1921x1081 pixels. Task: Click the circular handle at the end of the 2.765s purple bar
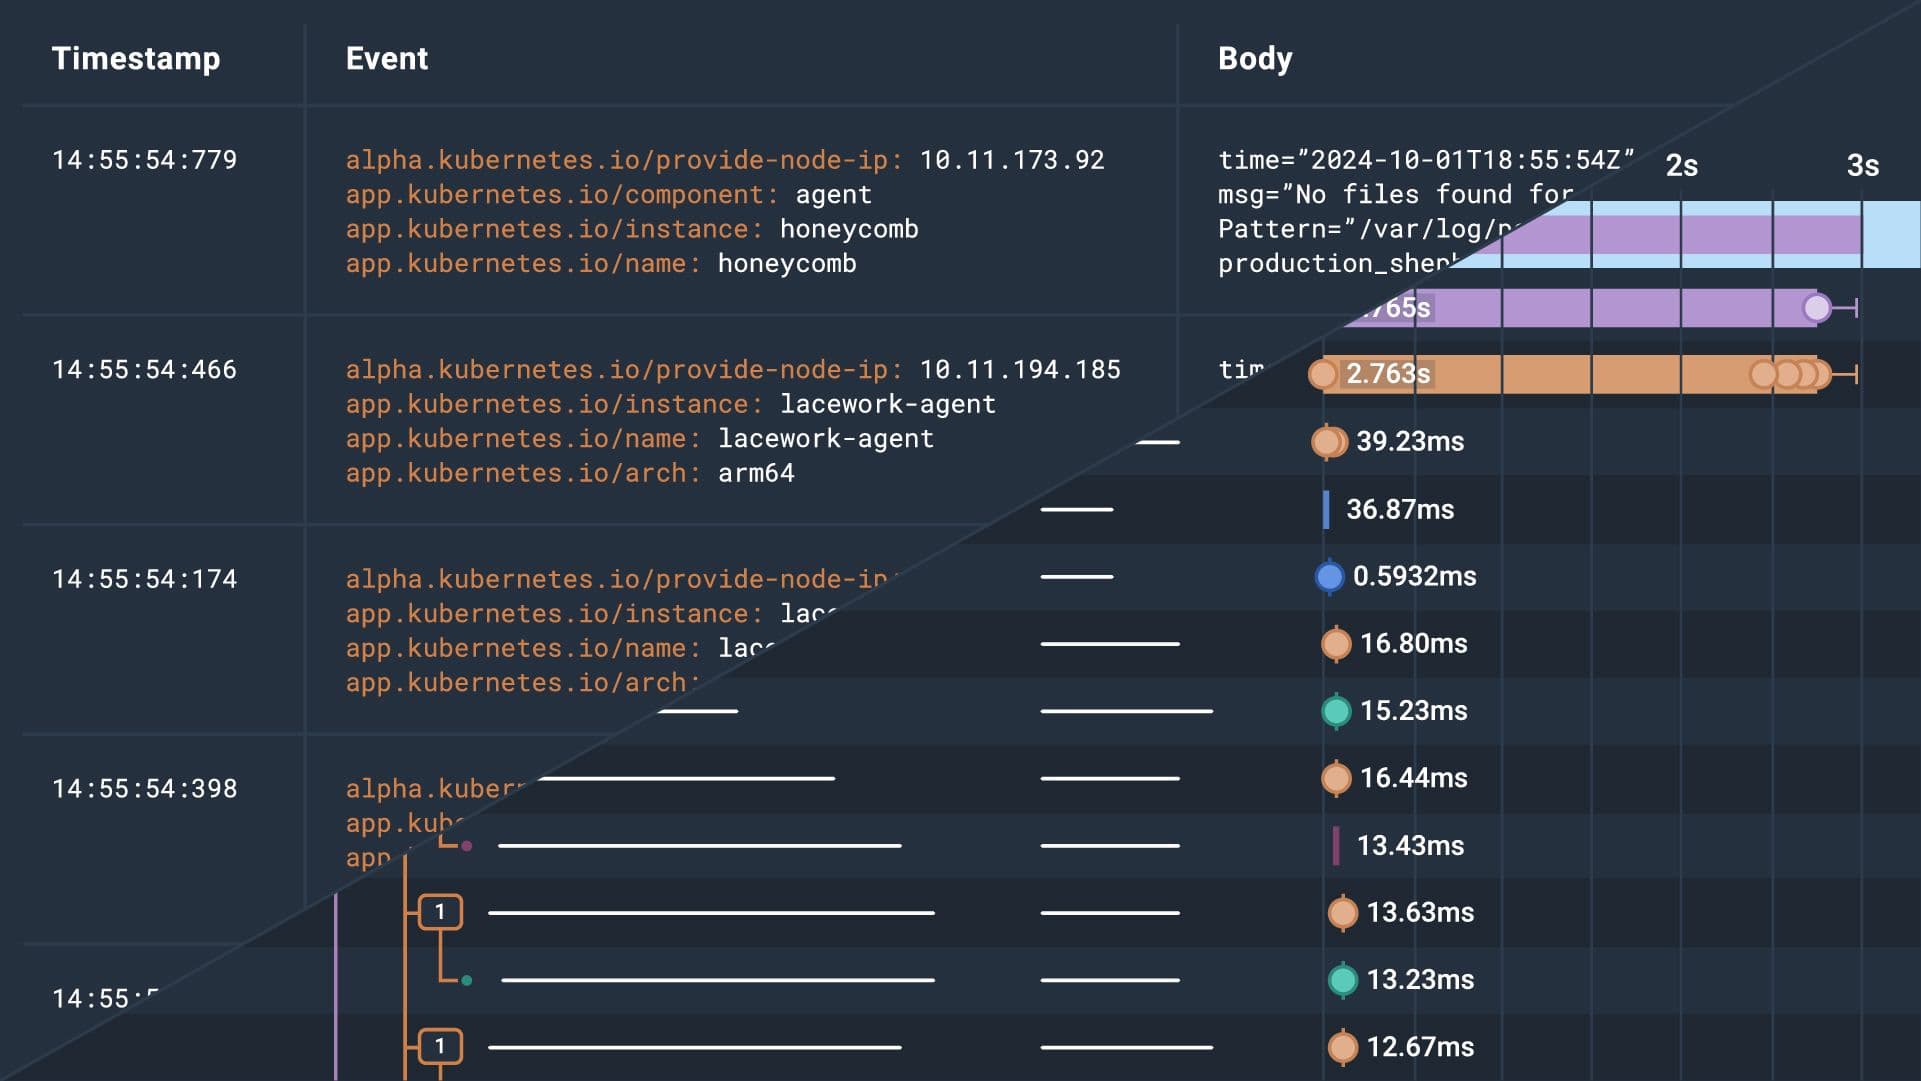[1817, 308]
